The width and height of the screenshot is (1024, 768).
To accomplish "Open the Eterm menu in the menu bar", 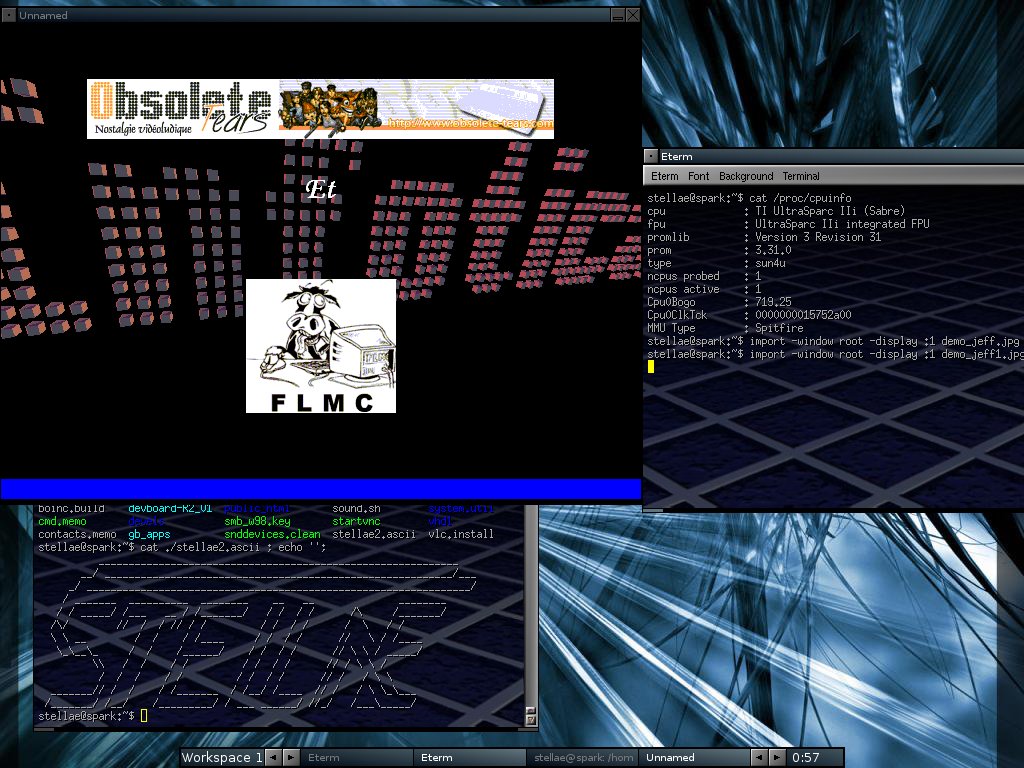I will tap(664, 176).
